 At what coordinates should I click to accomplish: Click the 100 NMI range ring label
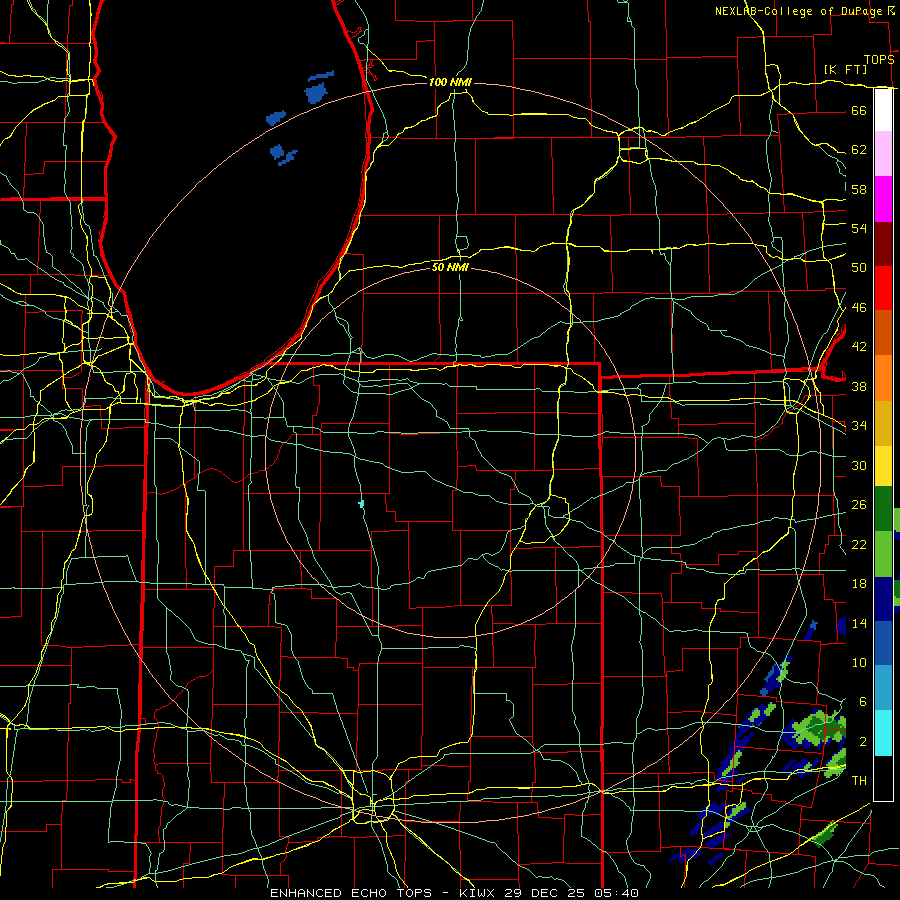tap(450, 82)
